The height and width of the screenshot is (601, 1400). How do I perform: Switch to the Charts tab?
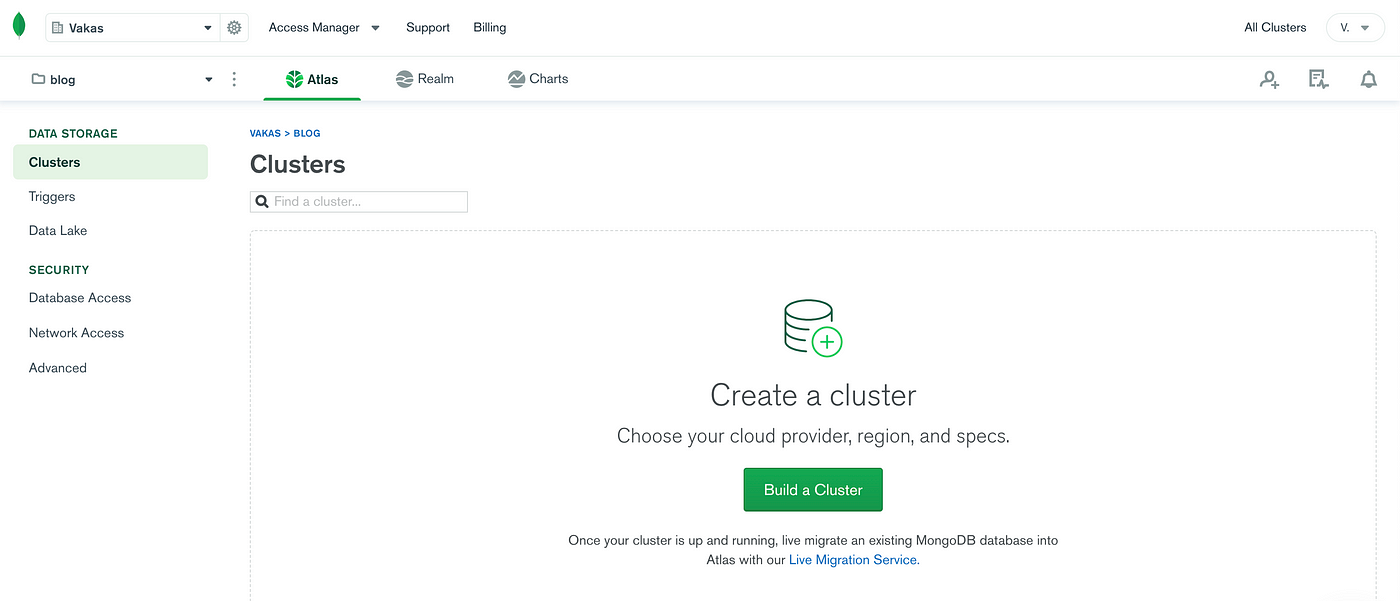pyautogui.click(x=537, y=79)
